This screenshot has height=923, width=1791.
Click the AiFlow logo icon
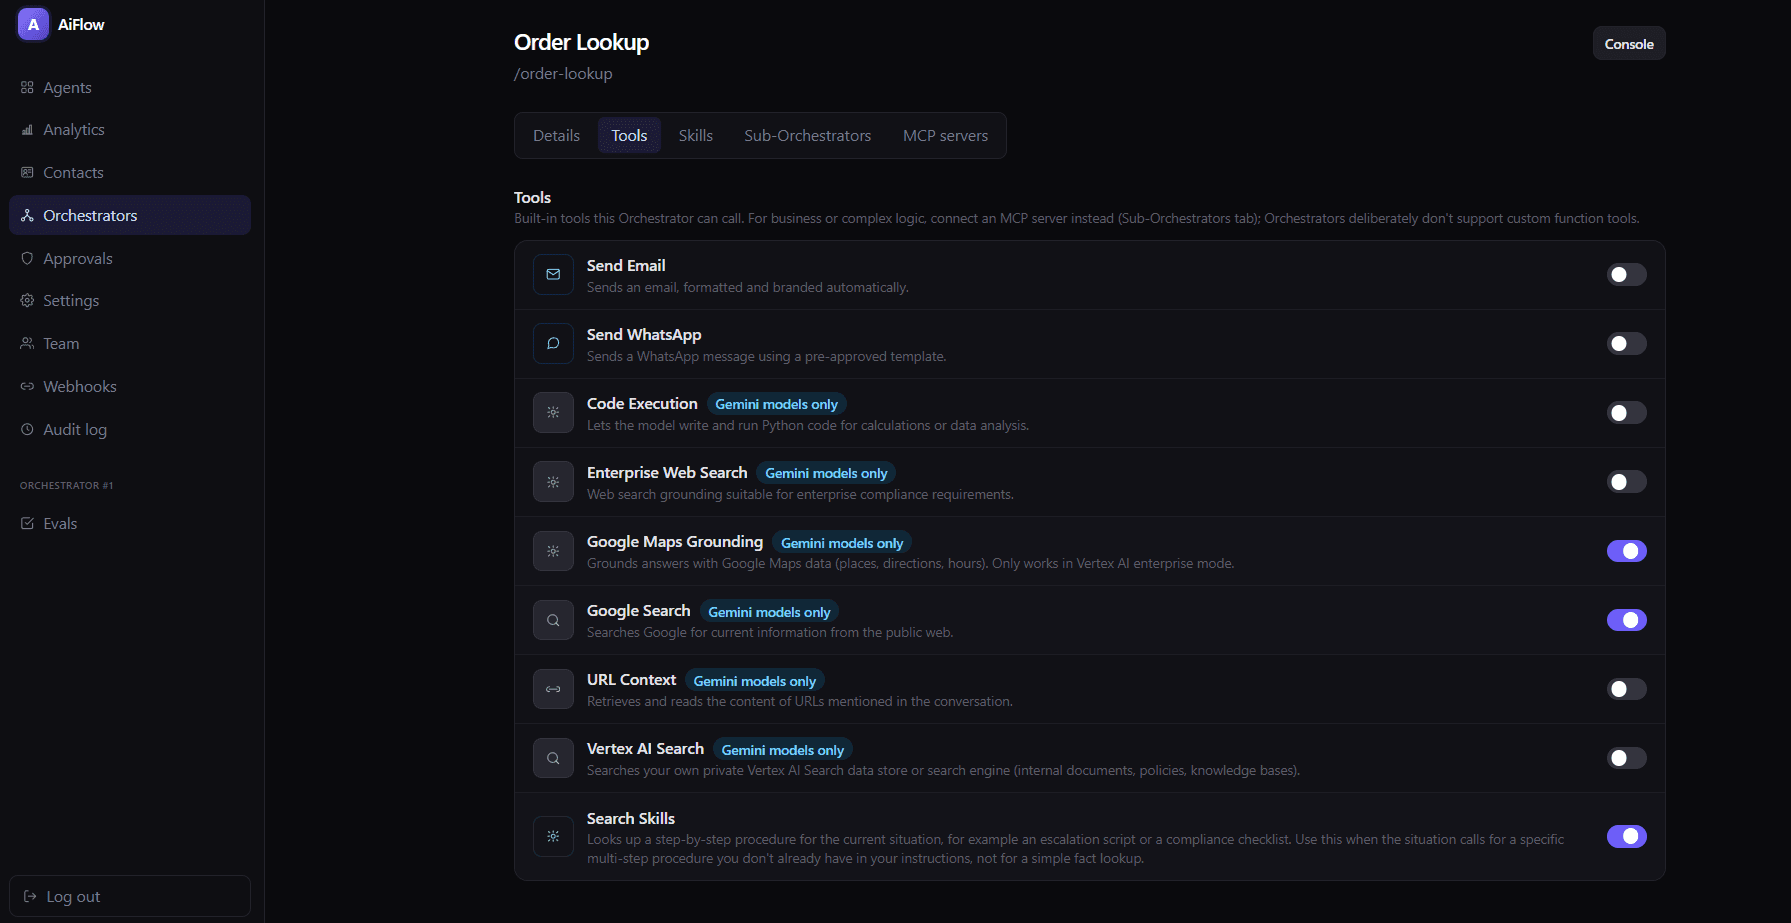[33, 24]
